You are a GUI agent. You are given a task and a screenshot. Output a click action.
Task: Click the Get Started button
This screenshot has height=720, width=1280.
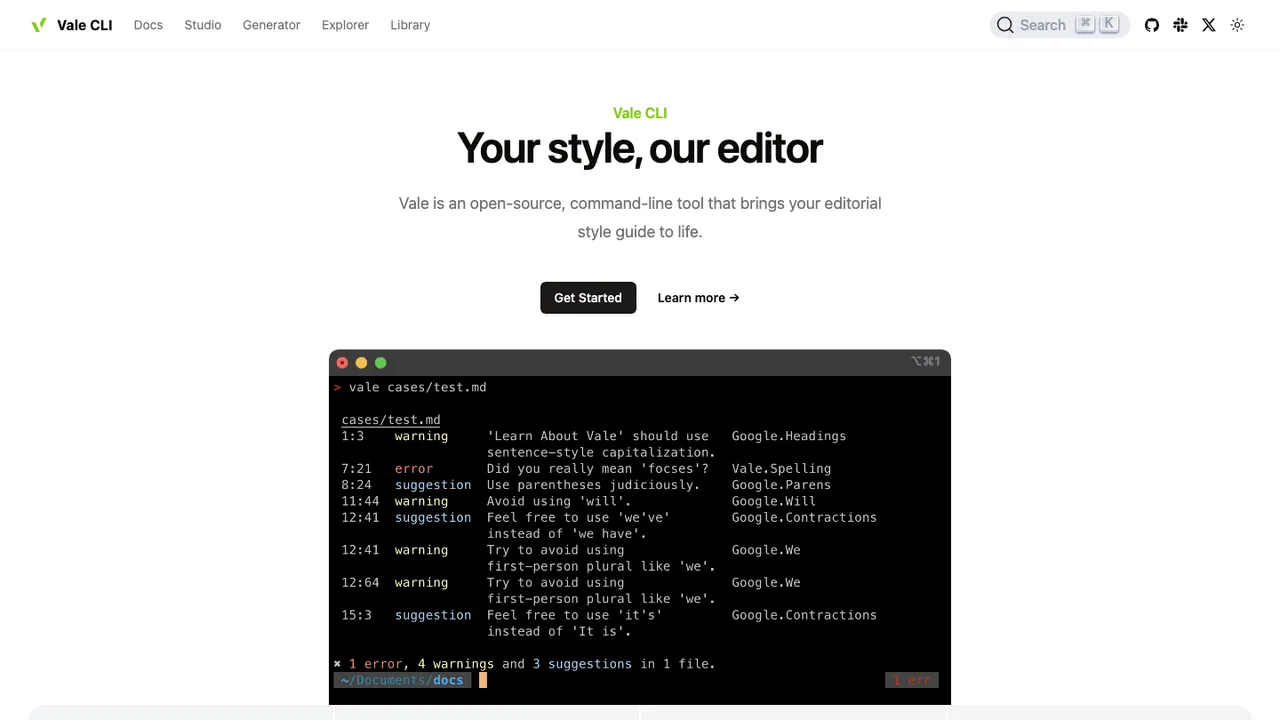coord(588,298)
